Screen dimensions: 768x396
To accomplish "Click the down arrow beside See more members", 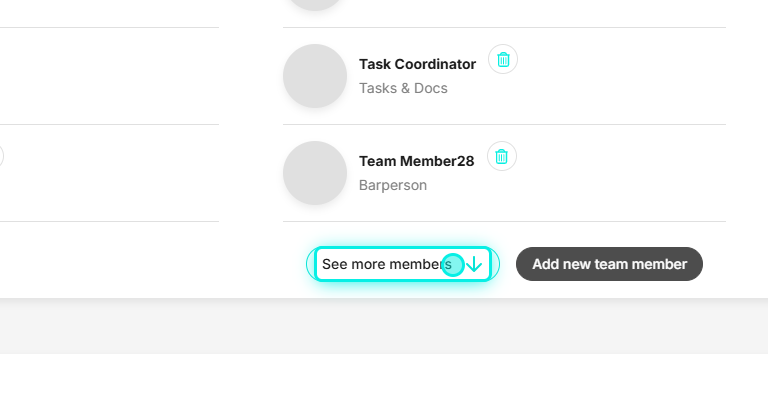I will pos(474,264).
